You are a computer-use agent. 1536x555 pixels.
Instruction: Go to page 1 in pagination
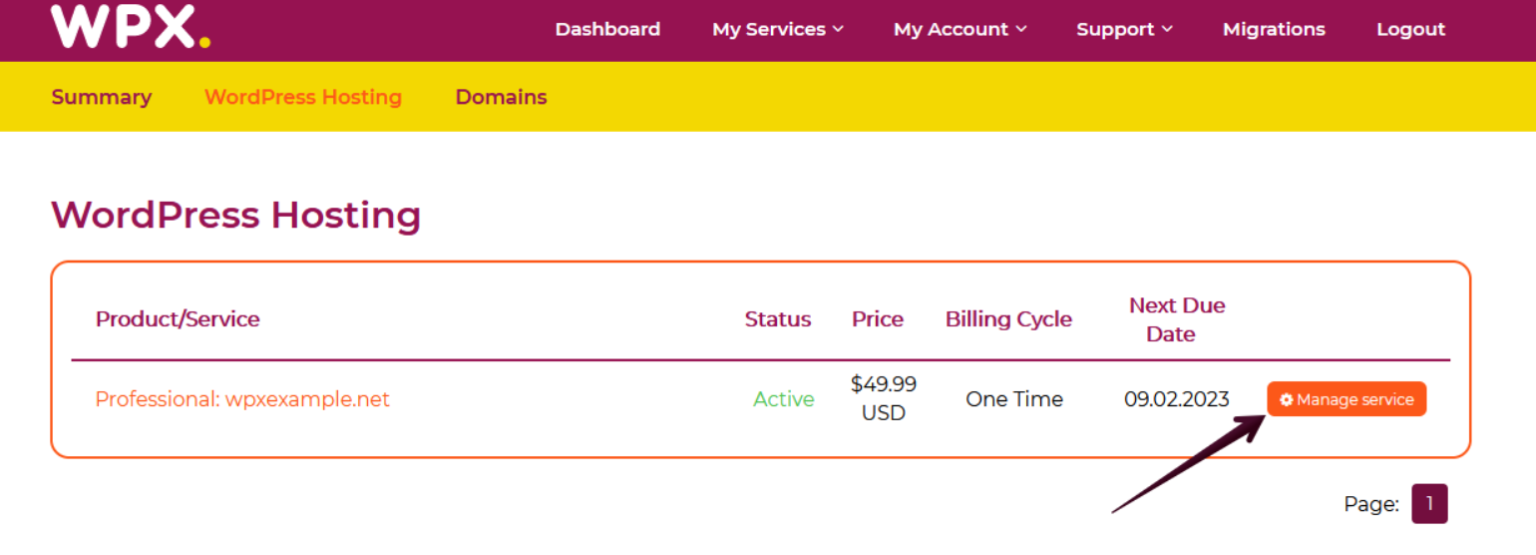tap(1429, 504)
